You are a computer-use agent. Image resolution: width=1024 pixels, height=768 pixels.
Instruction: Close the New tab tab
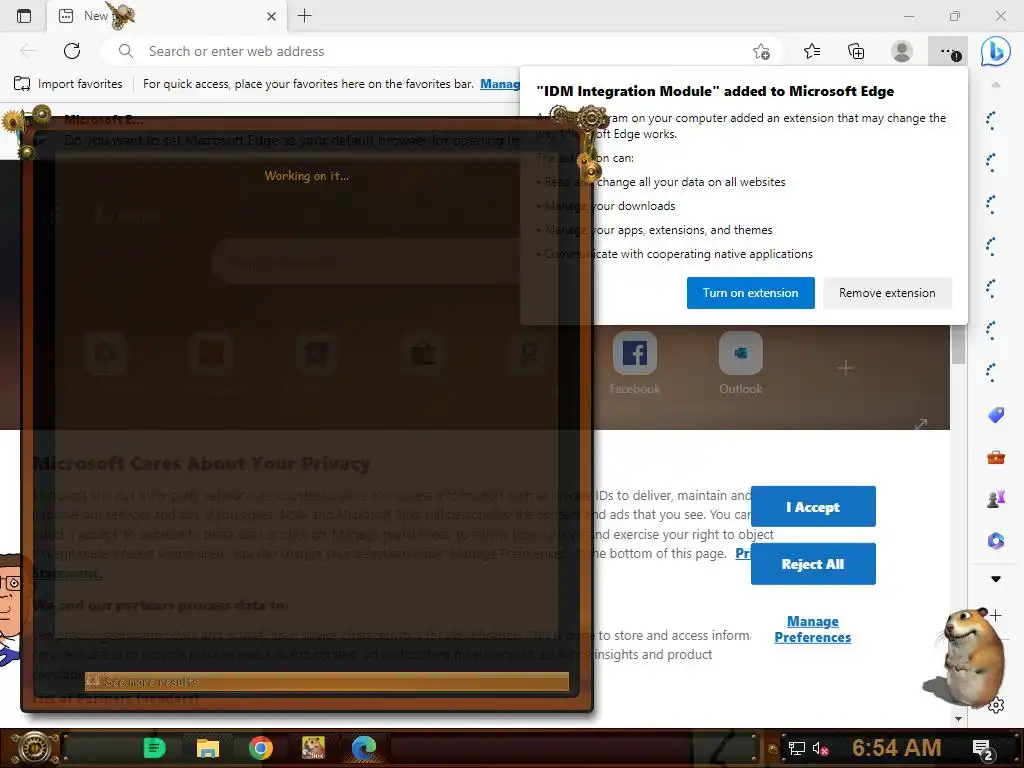(x=272, y=16)
